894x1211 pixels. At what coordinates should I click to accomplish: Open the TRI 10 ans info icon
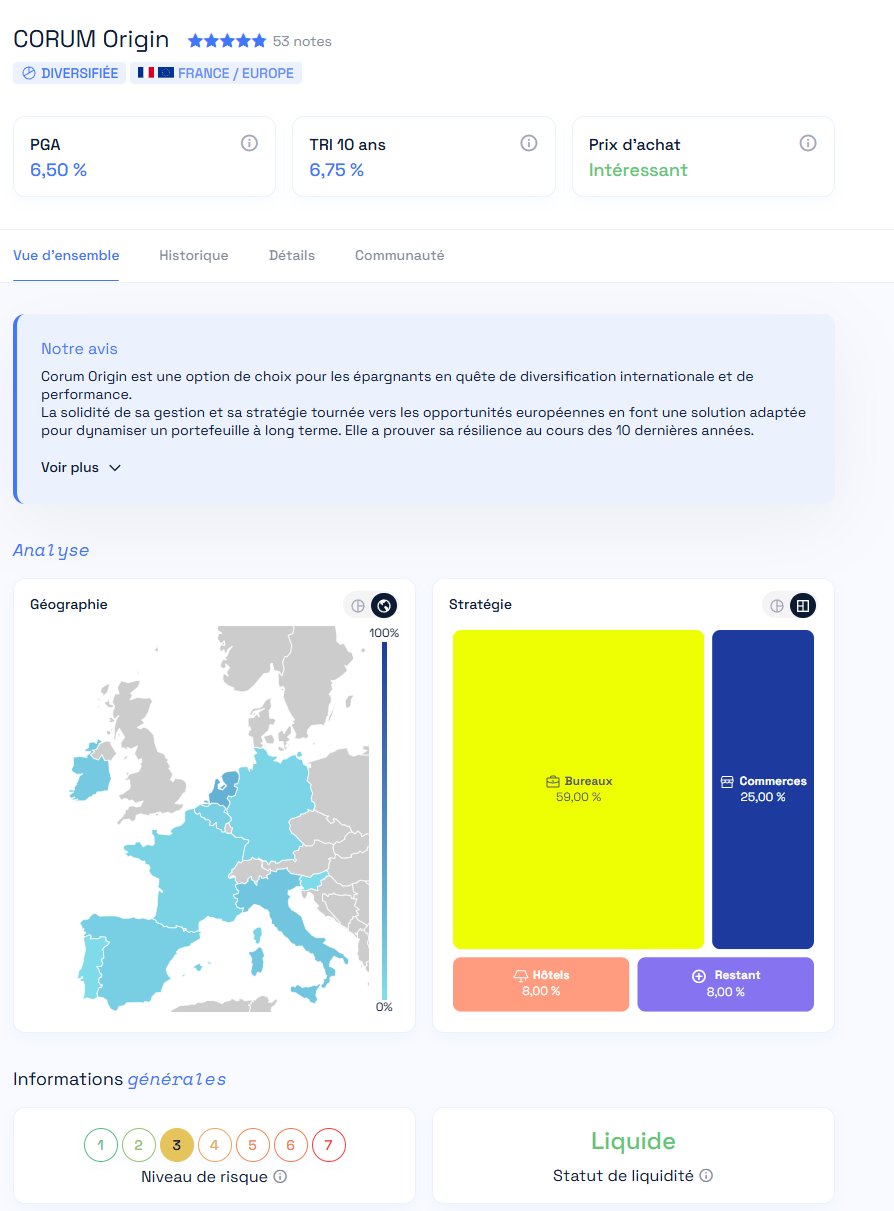[x=529, y=143]
